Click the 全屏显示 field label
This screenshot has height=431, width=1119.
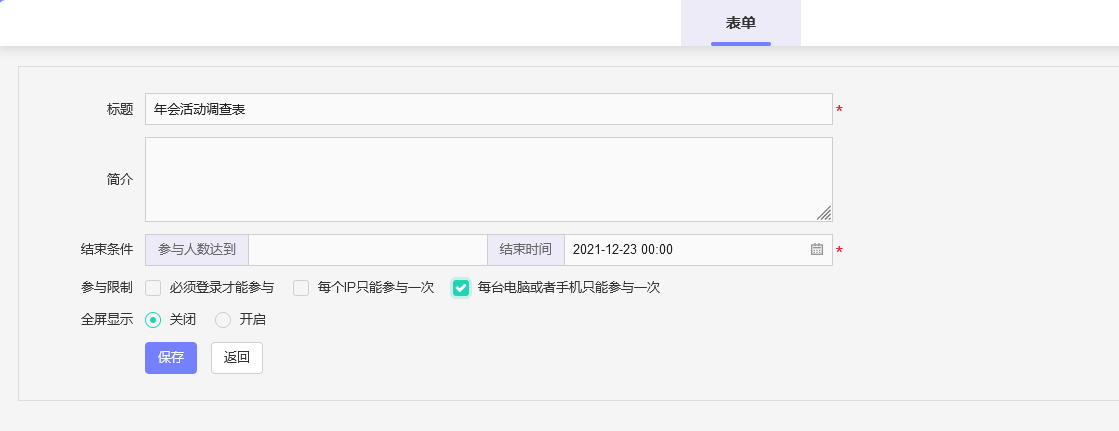coord(106,320)
